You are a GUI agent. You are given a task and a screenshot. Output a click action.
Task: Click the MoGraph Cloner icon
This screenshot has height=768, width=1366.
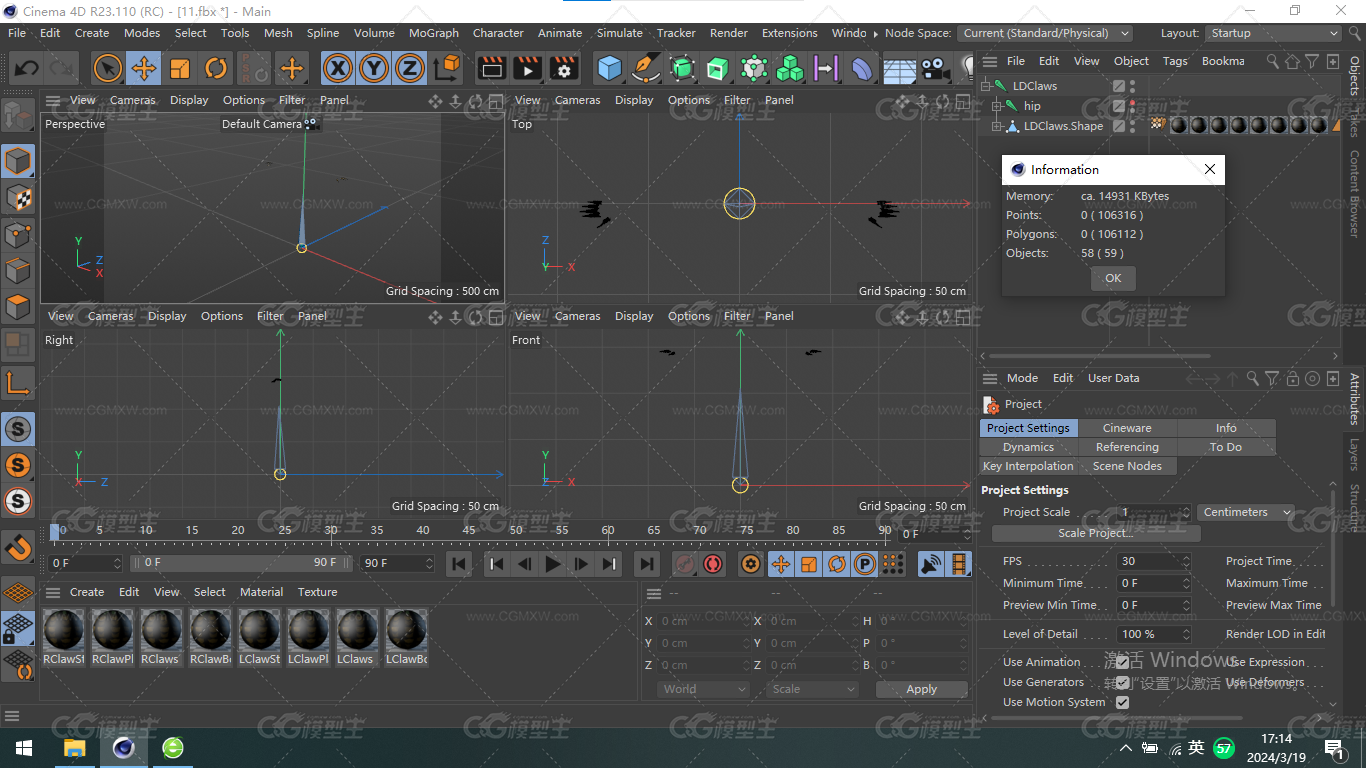pyautogui.click(x=790, y=68)
